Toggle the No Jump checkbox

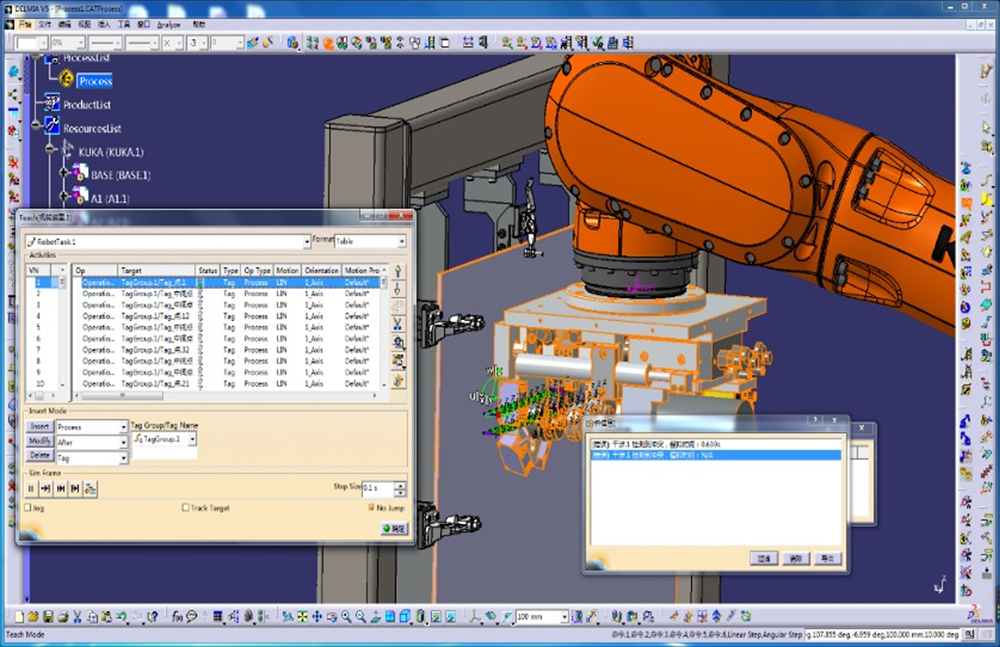pos(371,508)
